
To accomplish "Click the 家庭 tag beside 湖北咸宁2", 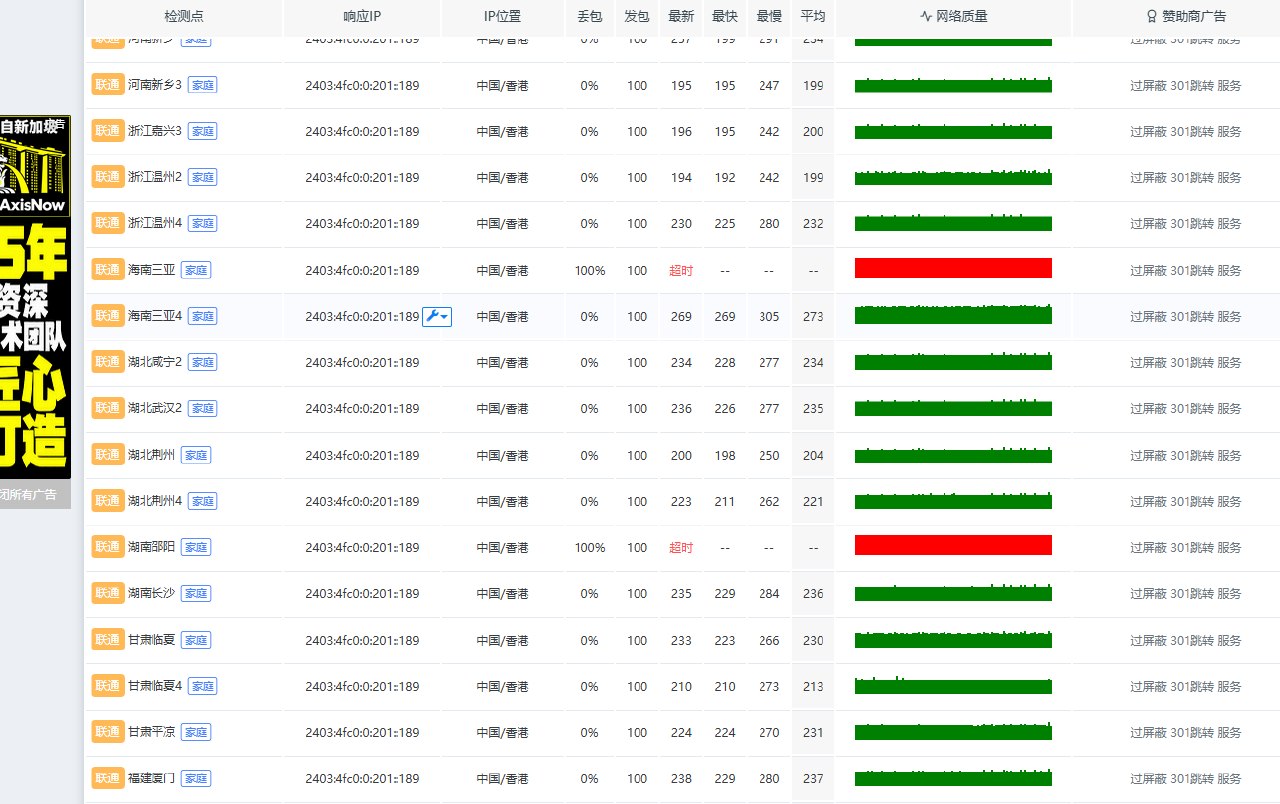I will [202, 362].
